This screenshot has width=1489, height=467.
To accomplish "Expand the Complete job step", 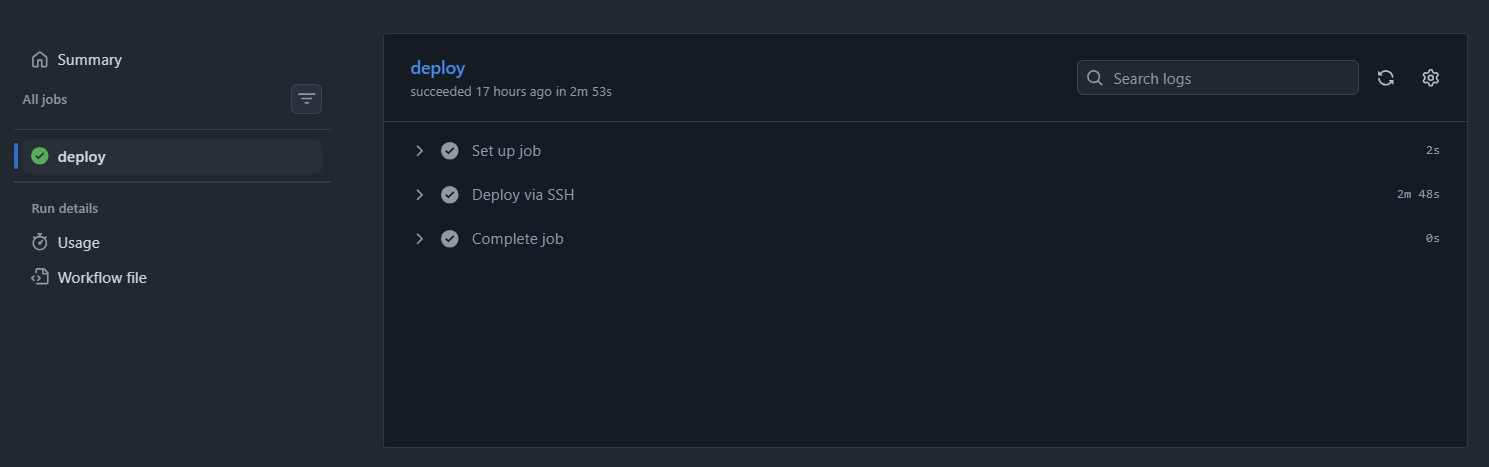I will 420,239.
